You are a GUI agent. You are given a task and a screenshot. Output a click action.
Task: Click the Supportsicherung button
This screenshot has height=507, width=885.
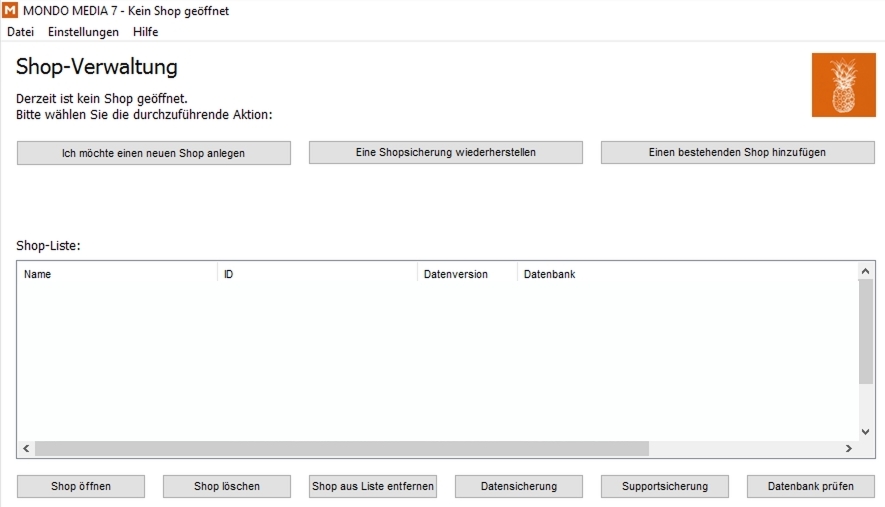pyautogui.click(x=665, y=486)
